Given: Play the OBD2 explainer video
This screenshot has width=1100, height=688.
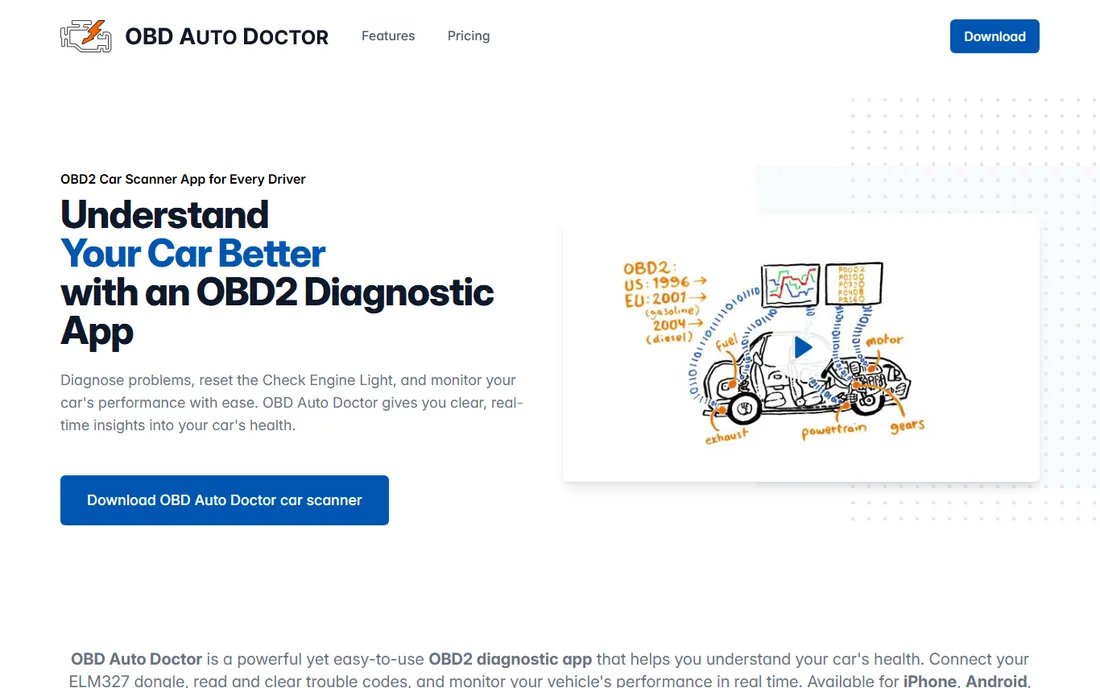Looking at the screenshot, I should coord(803,347).
